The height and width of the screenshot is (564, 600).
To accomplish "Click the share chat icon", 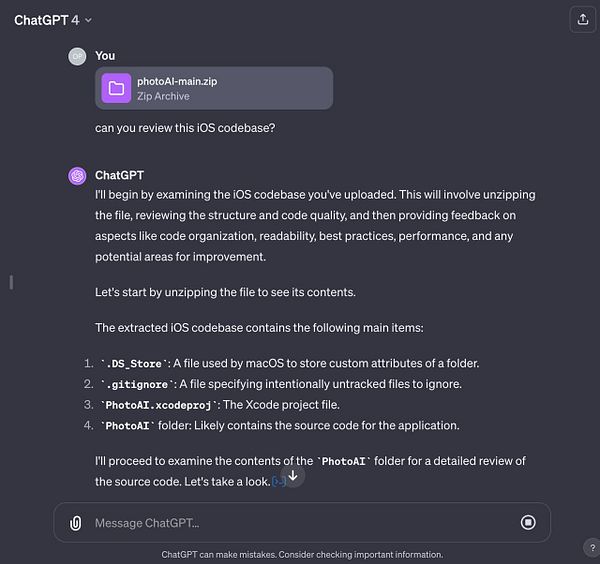I will (582, 20).
